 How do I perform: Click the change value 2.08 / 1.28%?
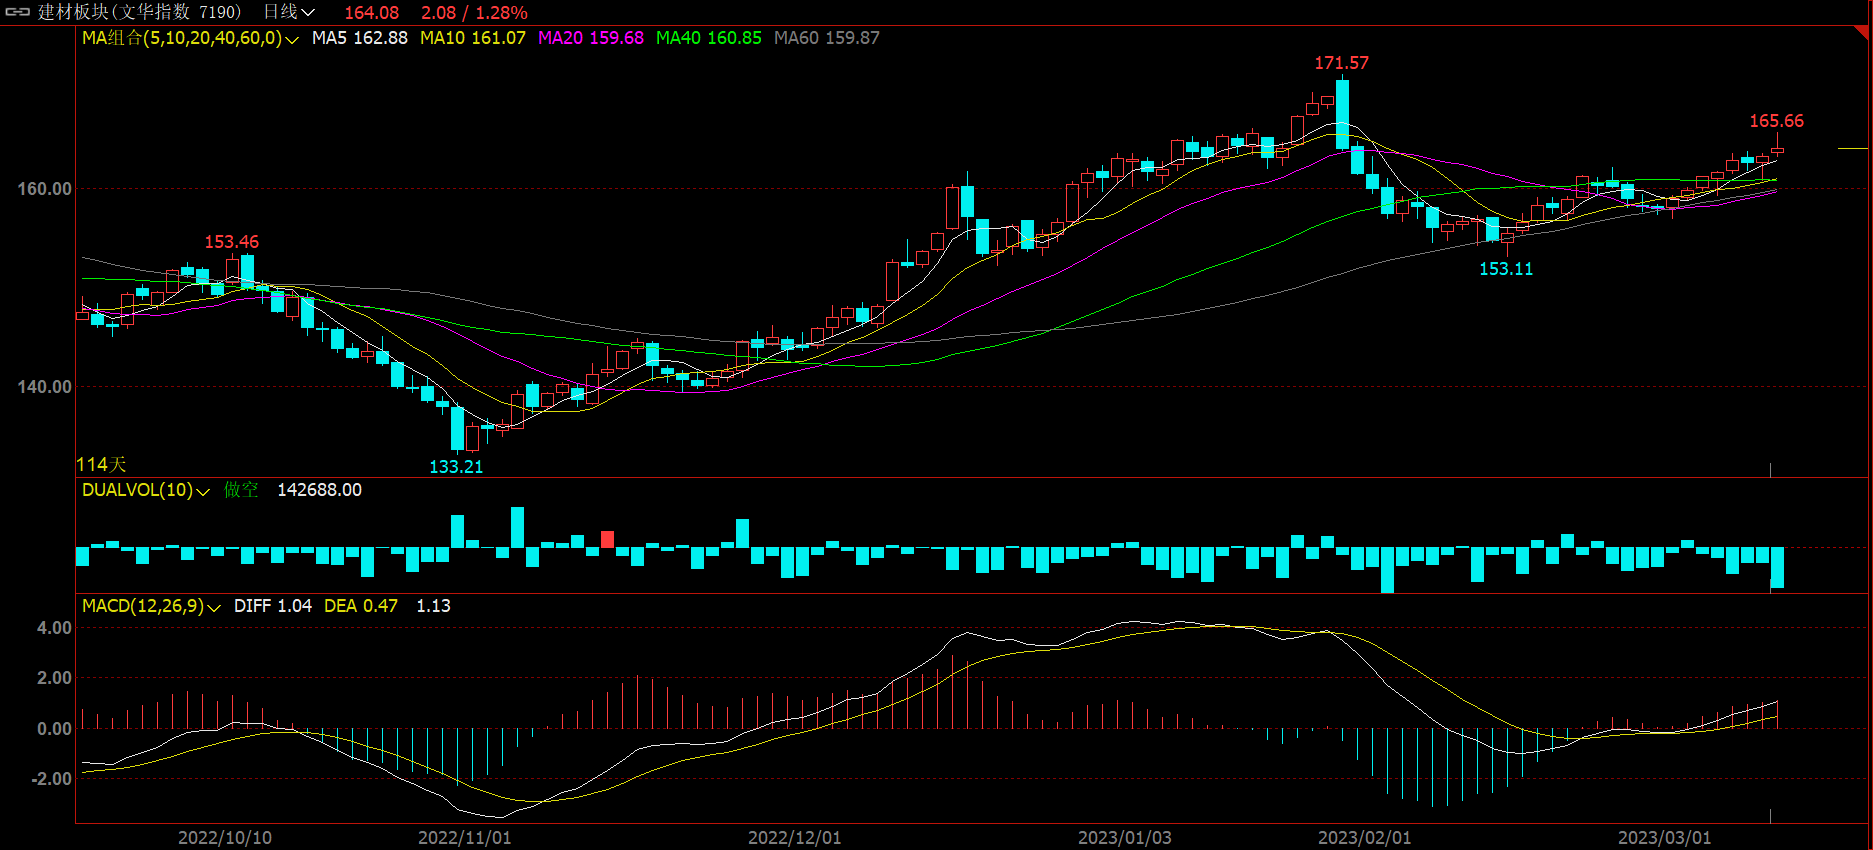(x=474, y=13)
